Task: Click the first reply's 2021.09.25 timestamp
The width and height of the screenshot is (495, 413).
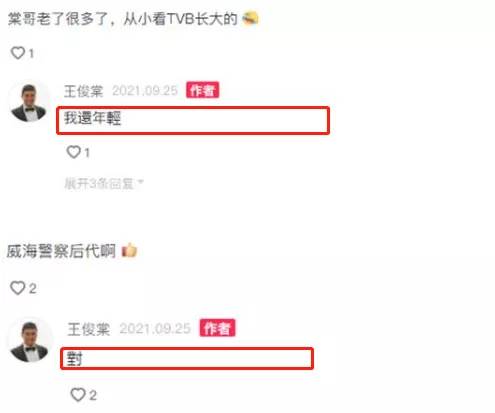Action: click(x=145, y=91)
